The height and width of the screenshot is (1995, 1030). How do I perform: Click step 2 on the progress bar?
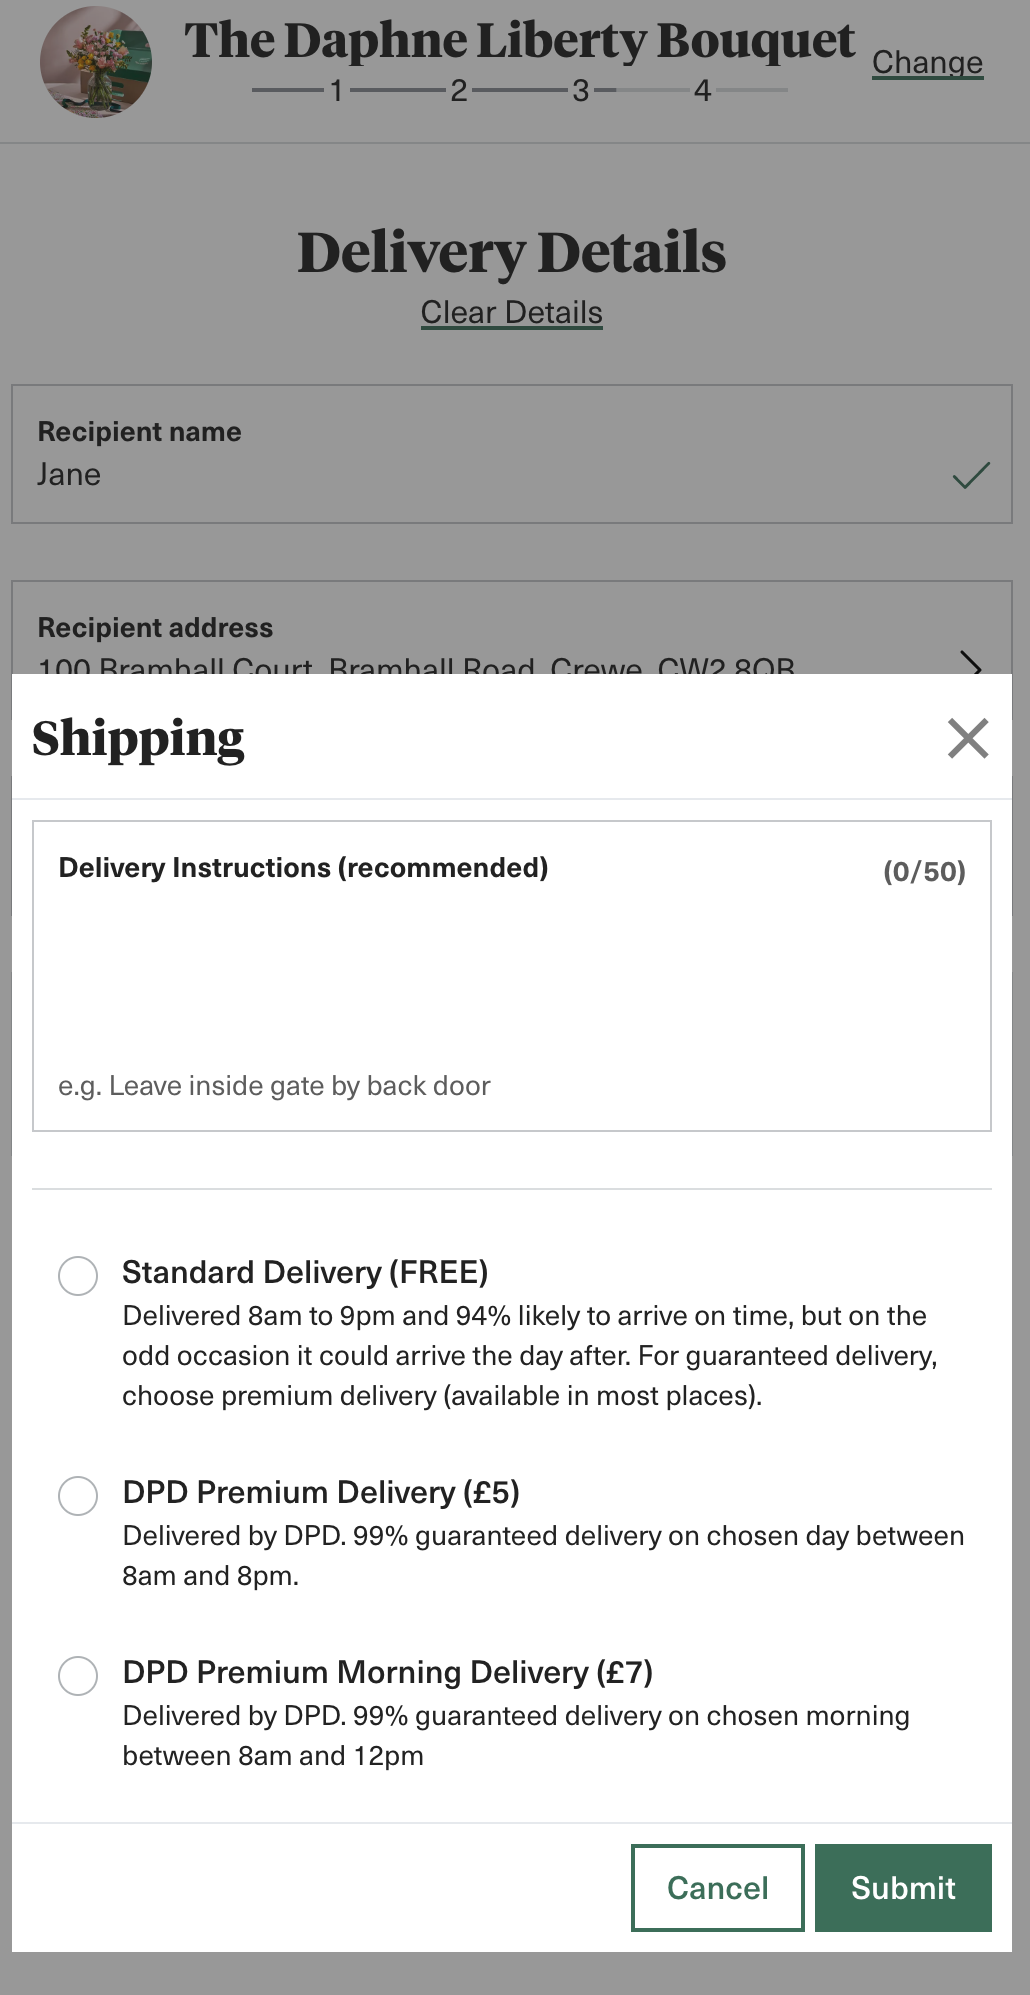459,88
